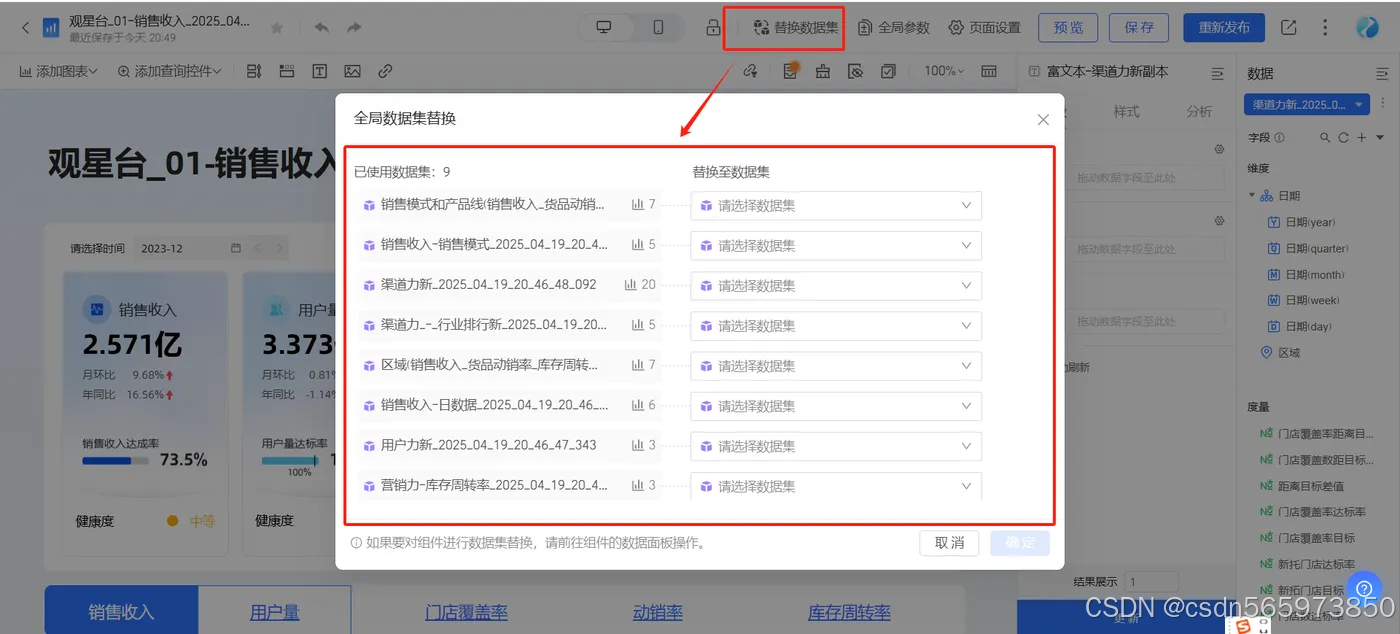Open 页面设置 page settings
The width and height of the screenshot is (1400, 634).
tap(985, 28)
